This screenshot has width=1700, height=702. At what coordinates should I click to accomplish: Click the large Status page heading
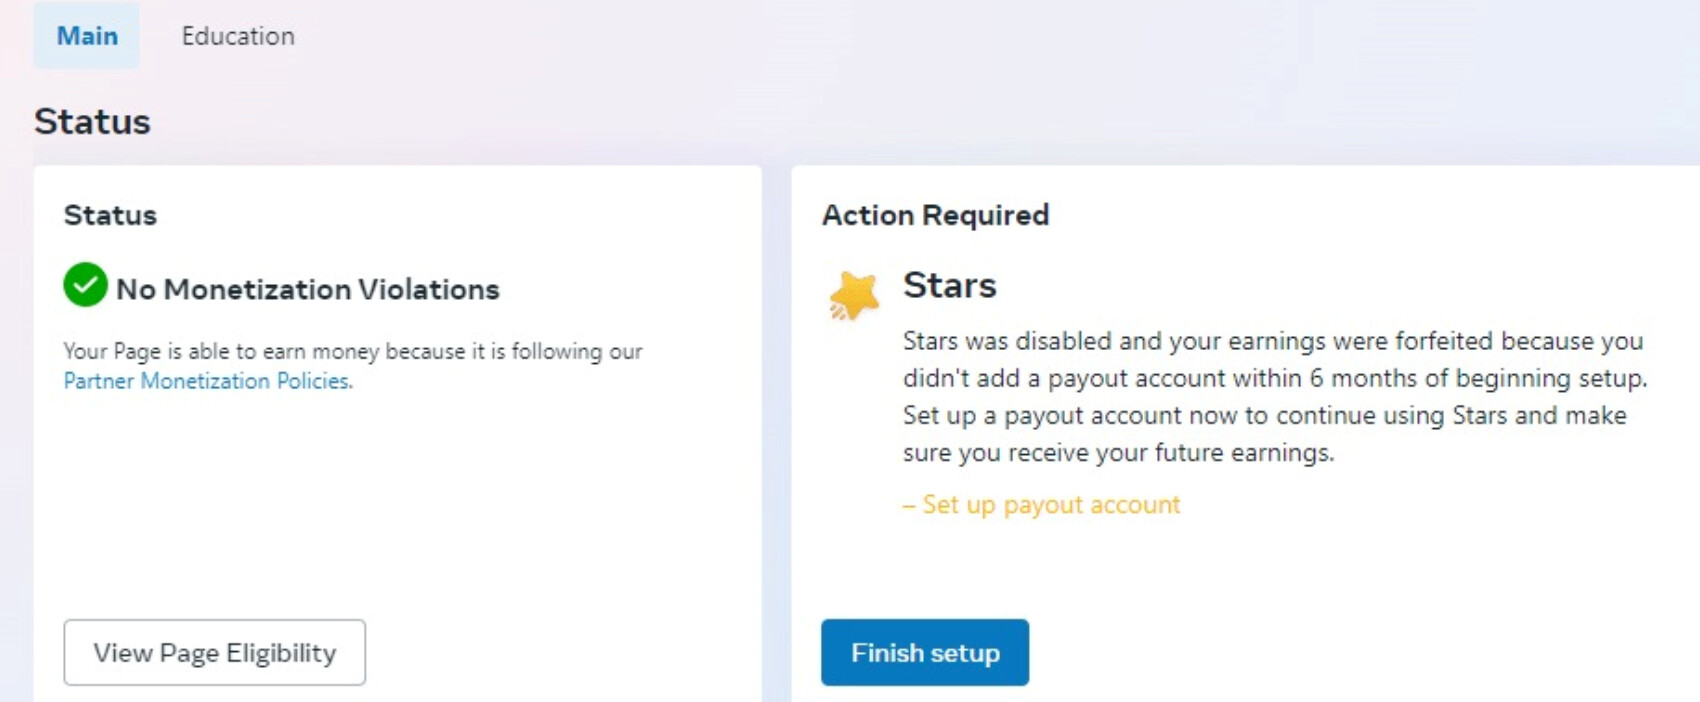tap(92, 121)
